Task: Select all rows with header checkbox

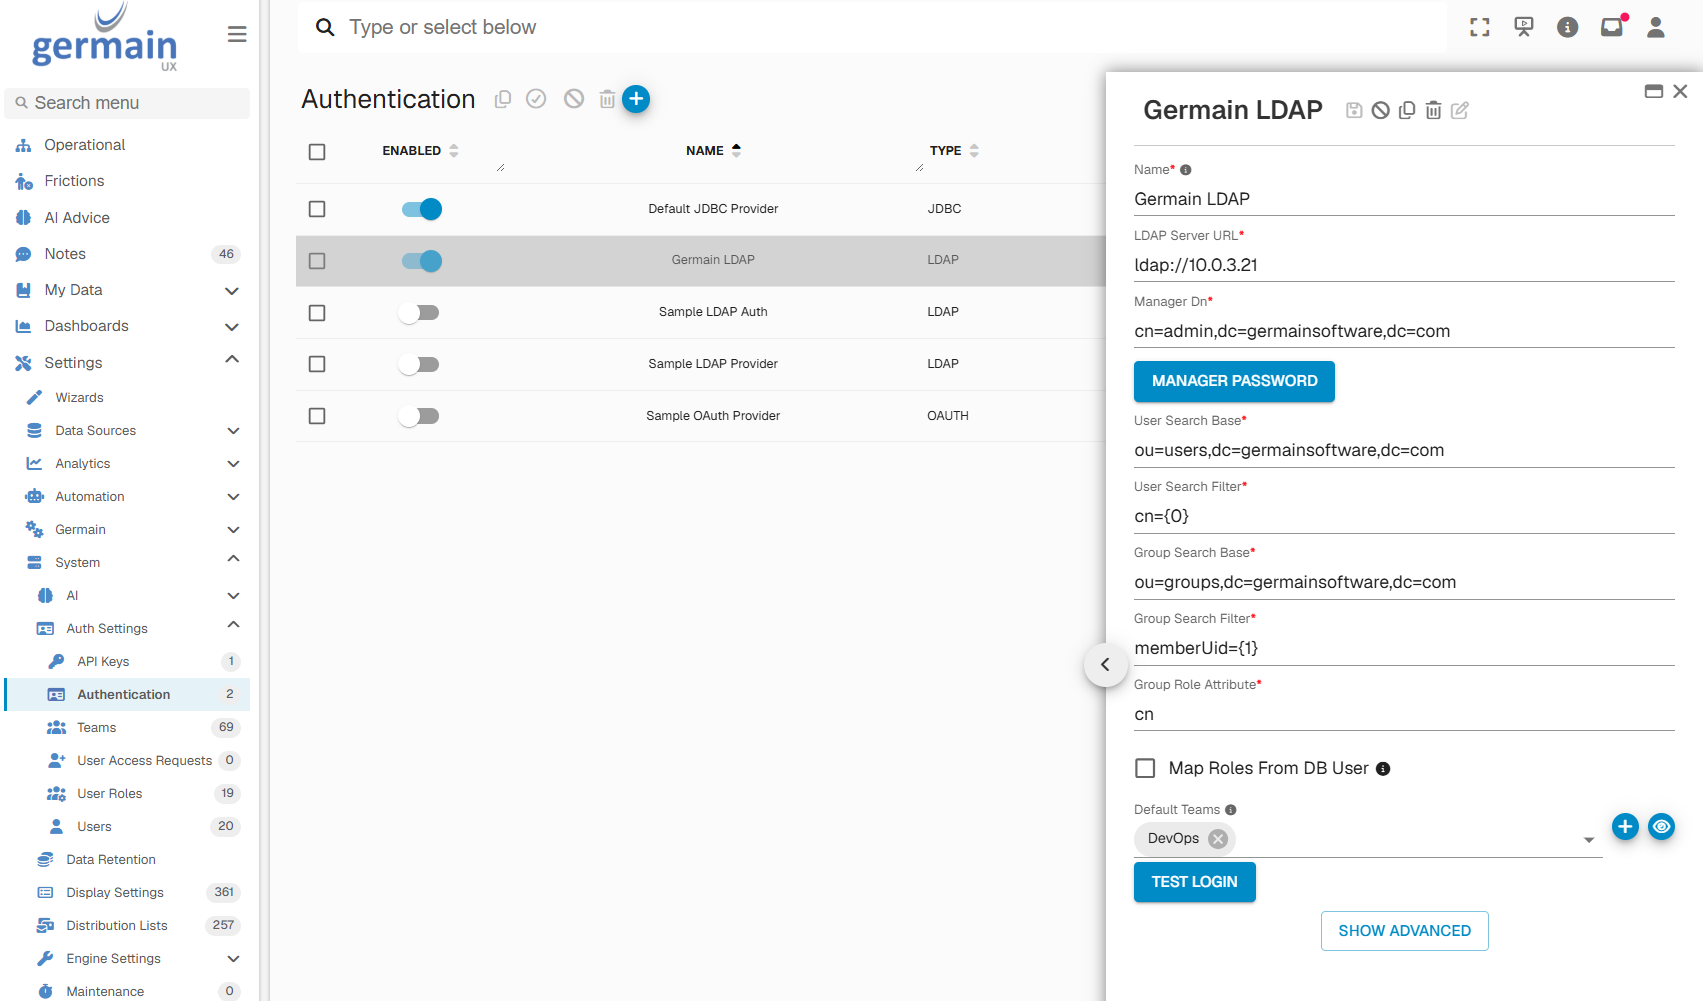Action: [317, 152]
